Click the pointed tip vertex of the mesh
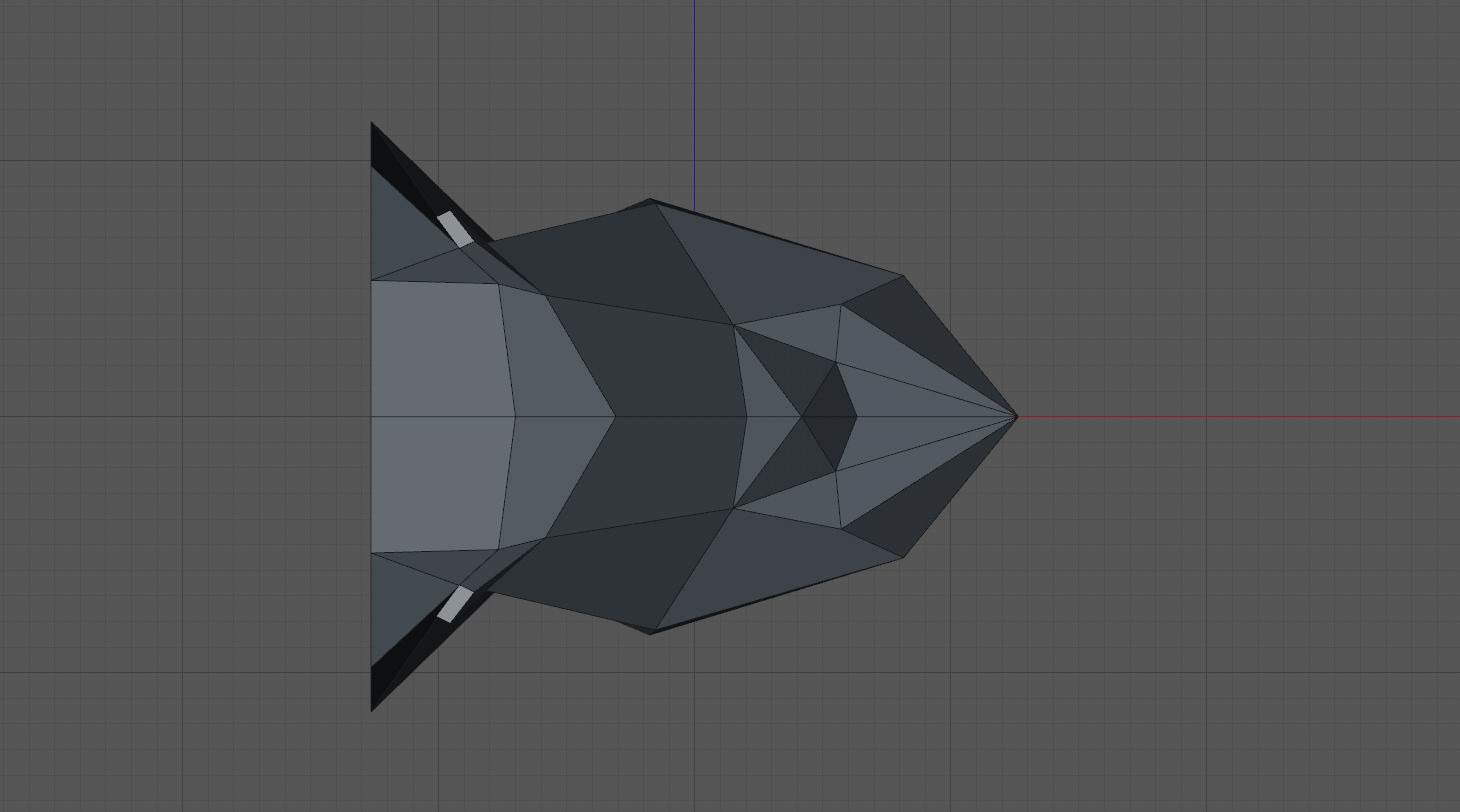 1016,416
